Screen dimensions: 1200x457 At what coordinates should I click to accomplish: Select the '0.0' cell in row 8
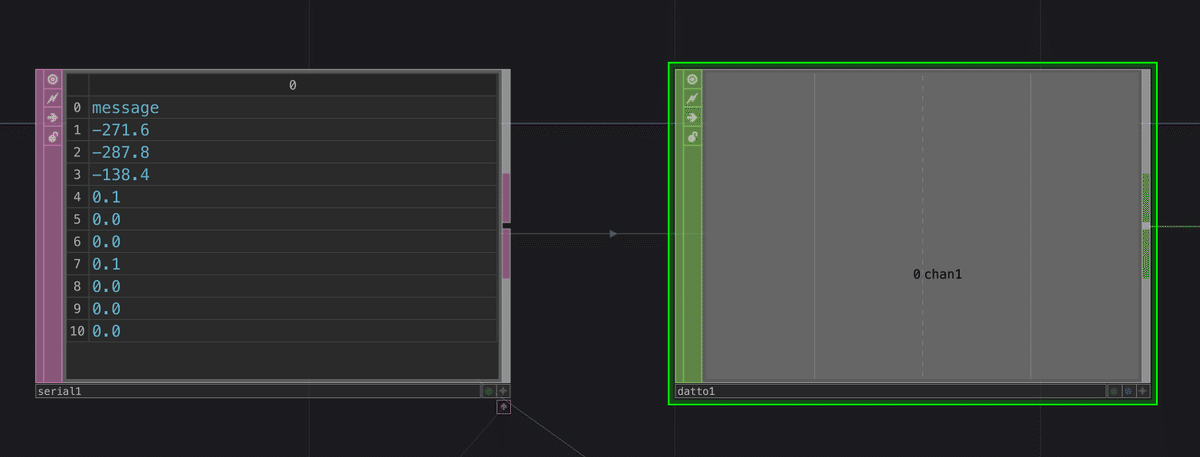pos(293,286)
